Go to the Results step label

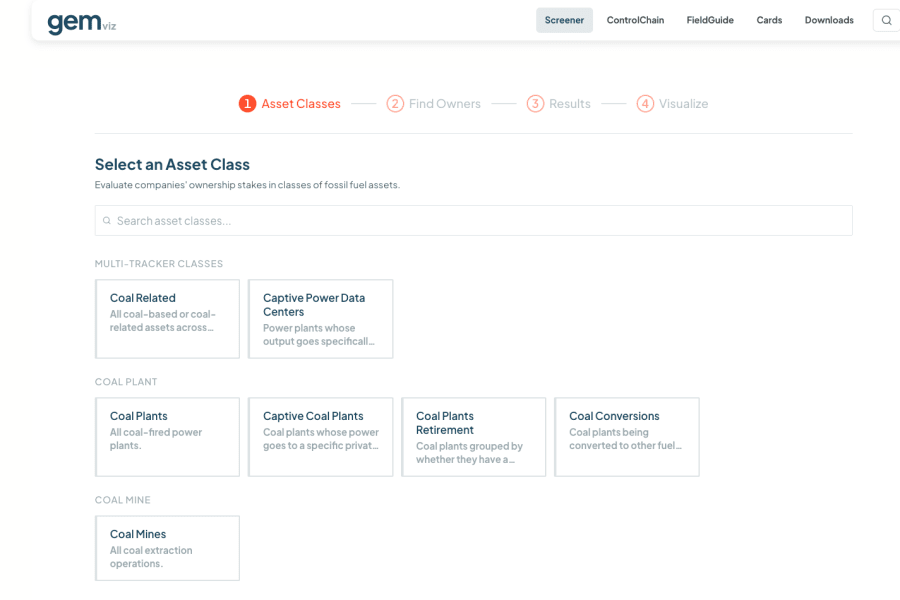pos(570,104)
